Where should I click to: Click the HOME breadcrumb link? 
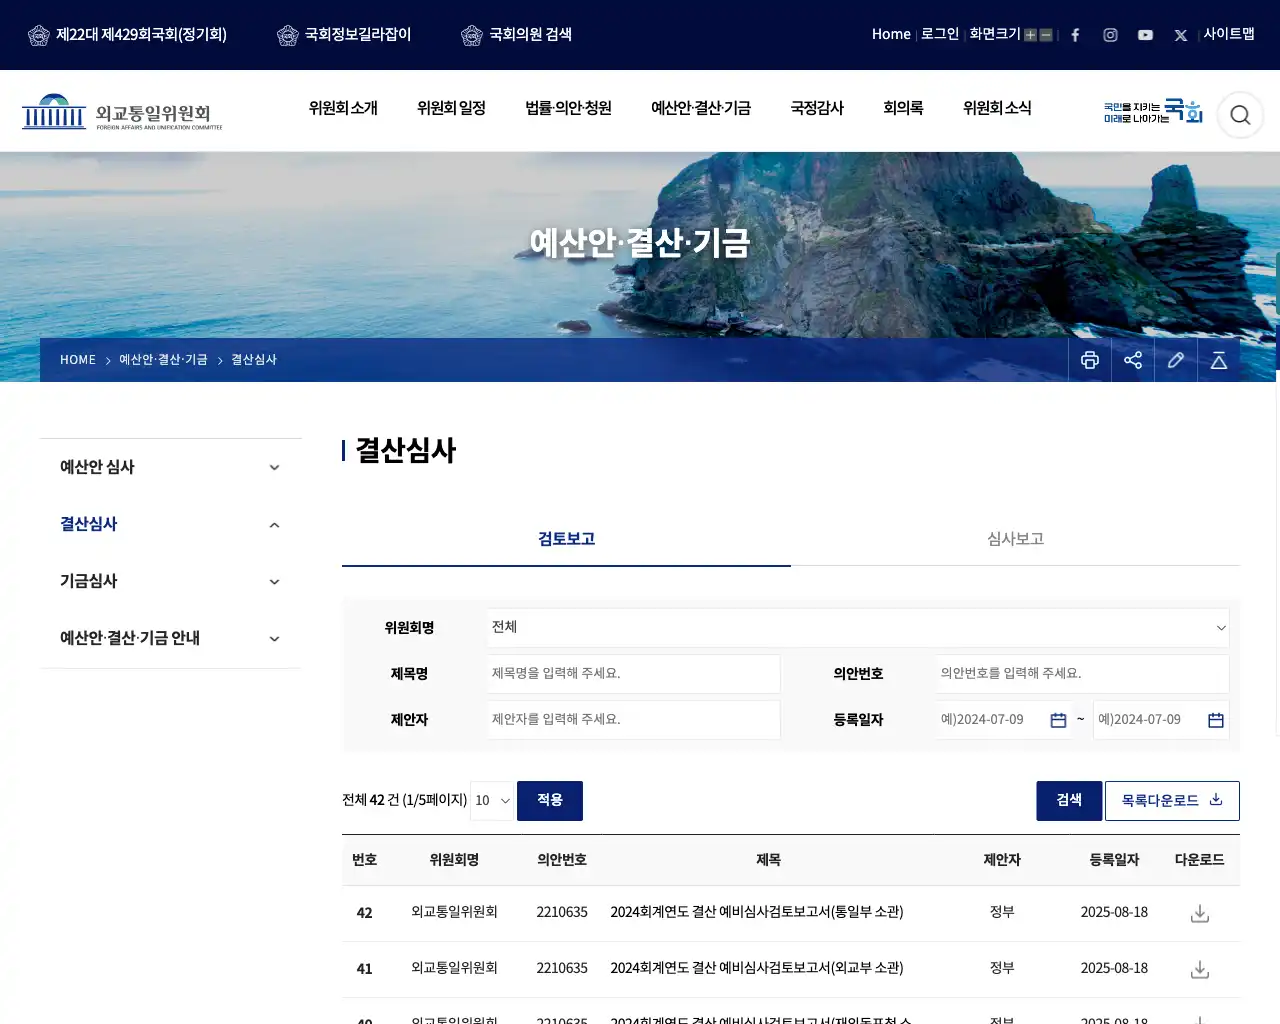coord(78,360)
